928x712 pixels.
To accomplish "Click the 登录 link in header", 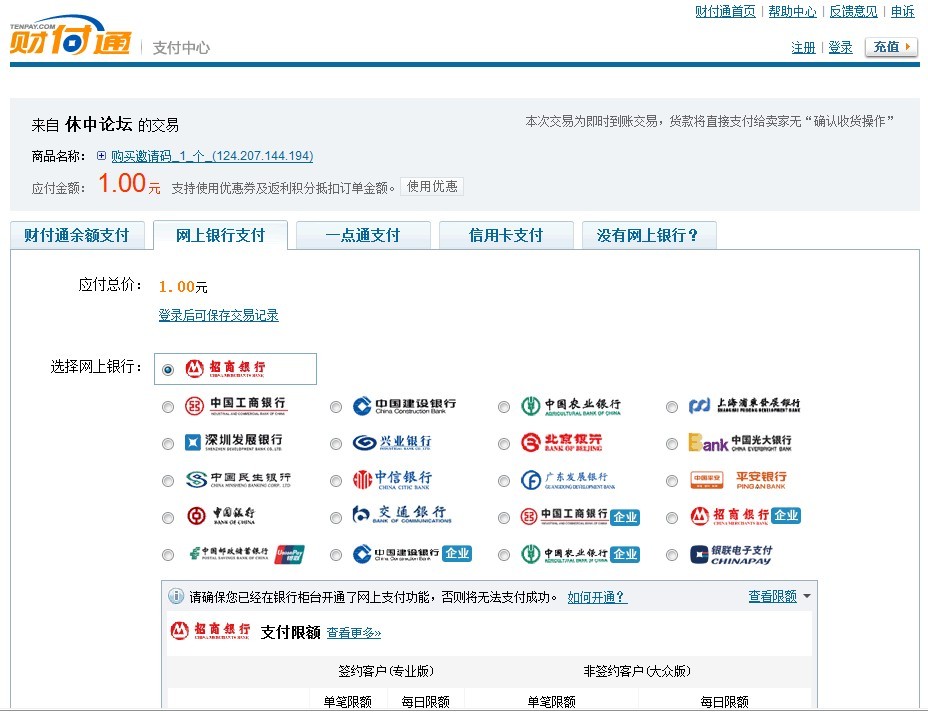I will coord(840,47).
